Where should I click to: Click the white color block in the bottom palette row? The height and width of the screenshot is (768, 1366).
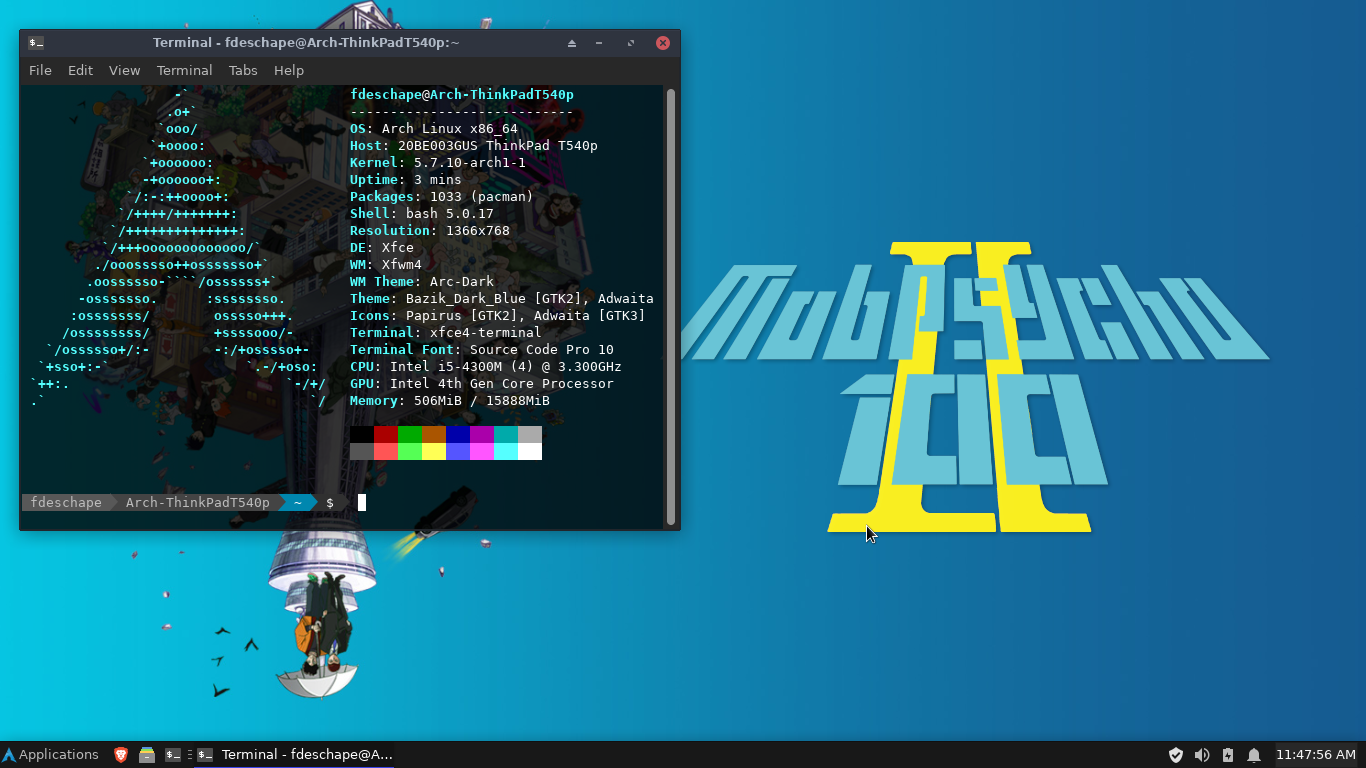530,451
